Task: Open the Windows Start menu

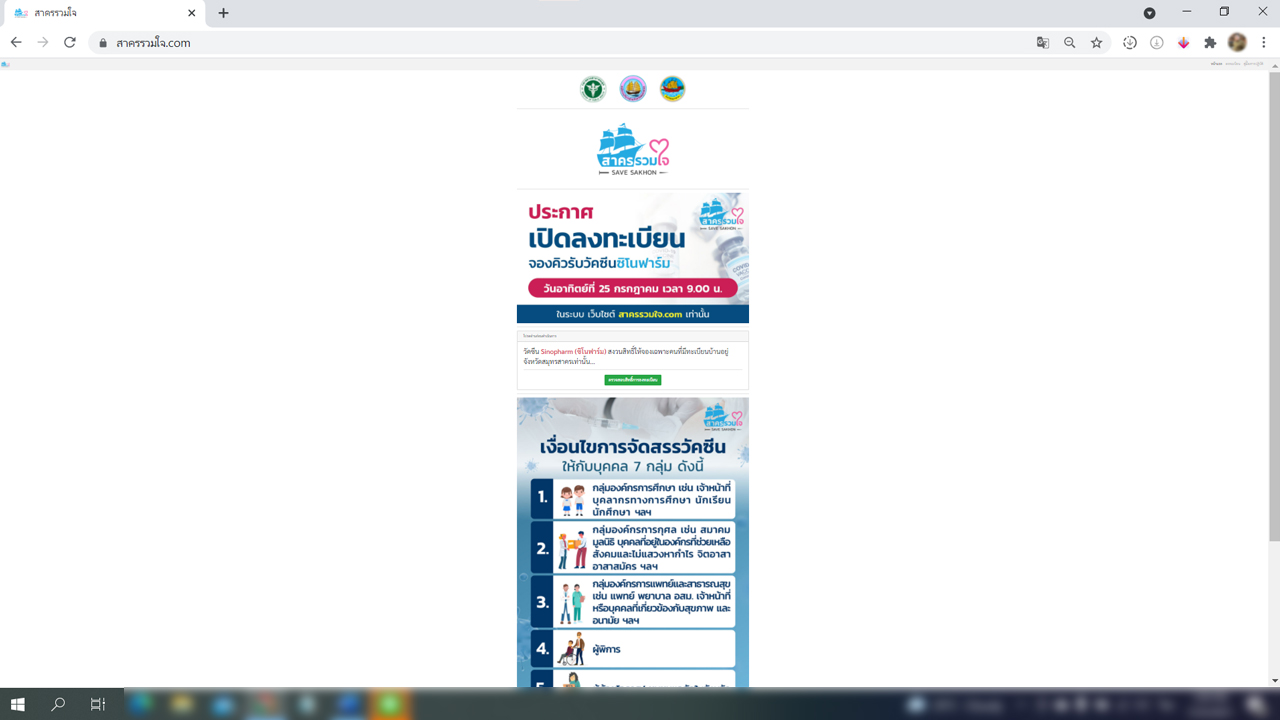Action: [17, 704]
